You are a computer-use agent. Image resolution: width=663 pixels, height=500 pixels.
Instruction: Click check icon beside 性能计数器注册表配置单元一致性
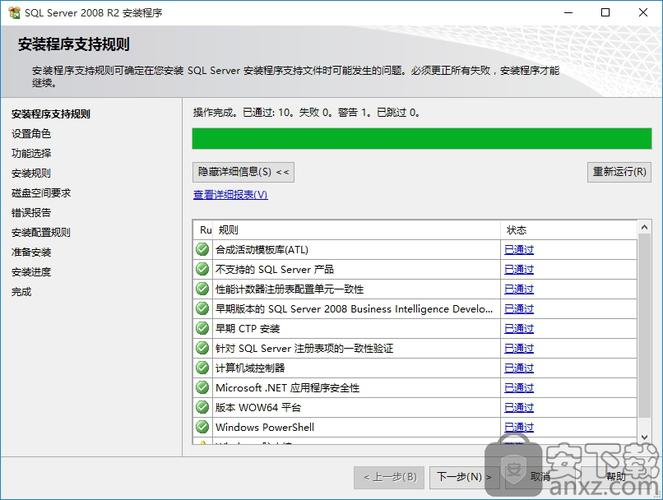(x=203, y=289)
